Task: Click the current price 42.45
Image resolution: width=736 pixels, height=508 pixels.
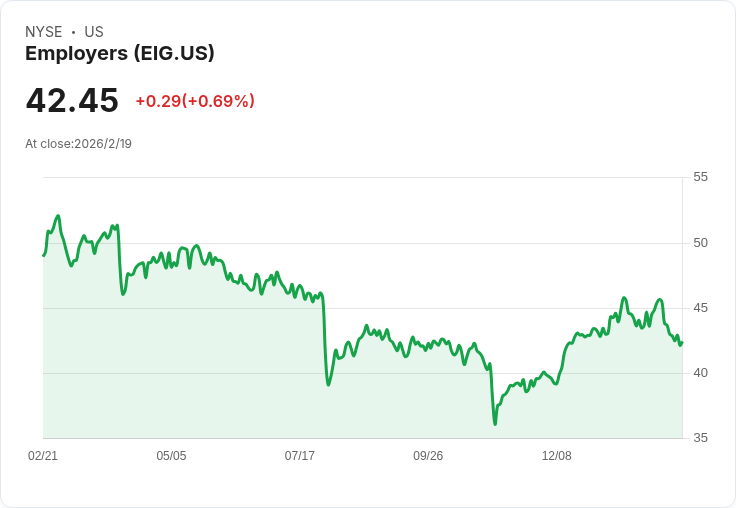Action: click(72, 100)
